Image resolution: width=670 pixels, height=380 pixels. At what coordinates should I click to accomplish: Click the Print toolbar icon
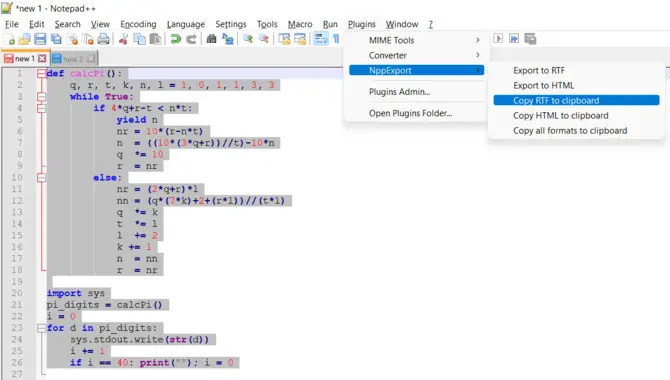(x=103, y=39)
